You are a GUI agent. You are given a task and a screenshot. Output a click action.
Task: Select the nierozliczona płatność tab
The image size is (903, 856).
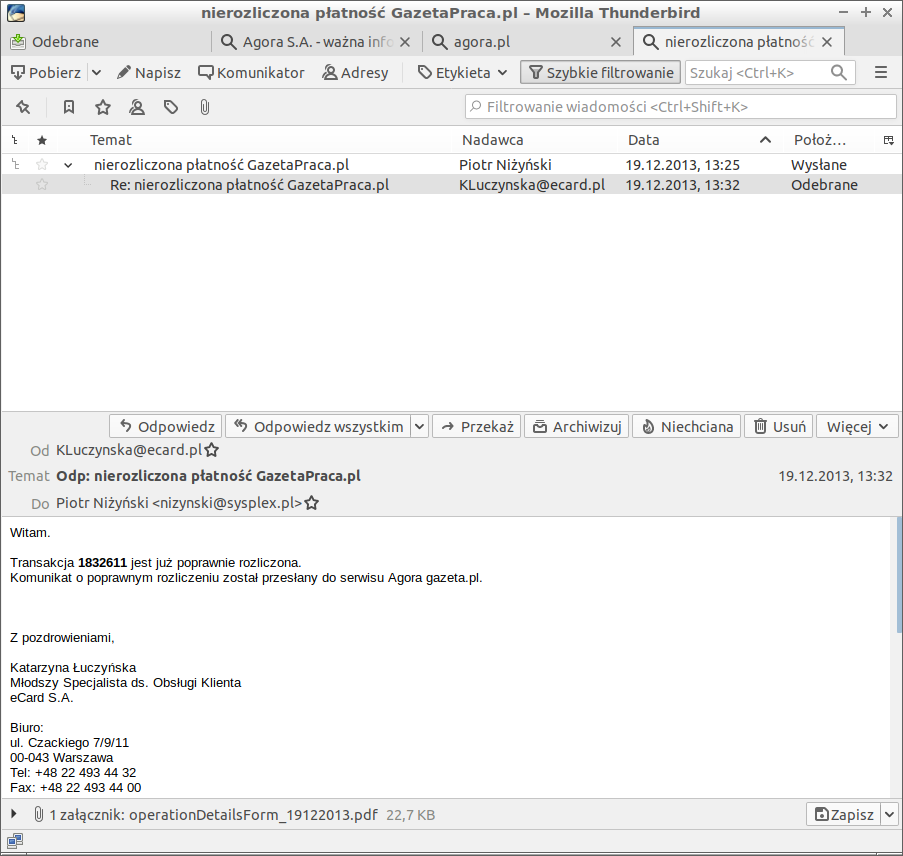739,42
